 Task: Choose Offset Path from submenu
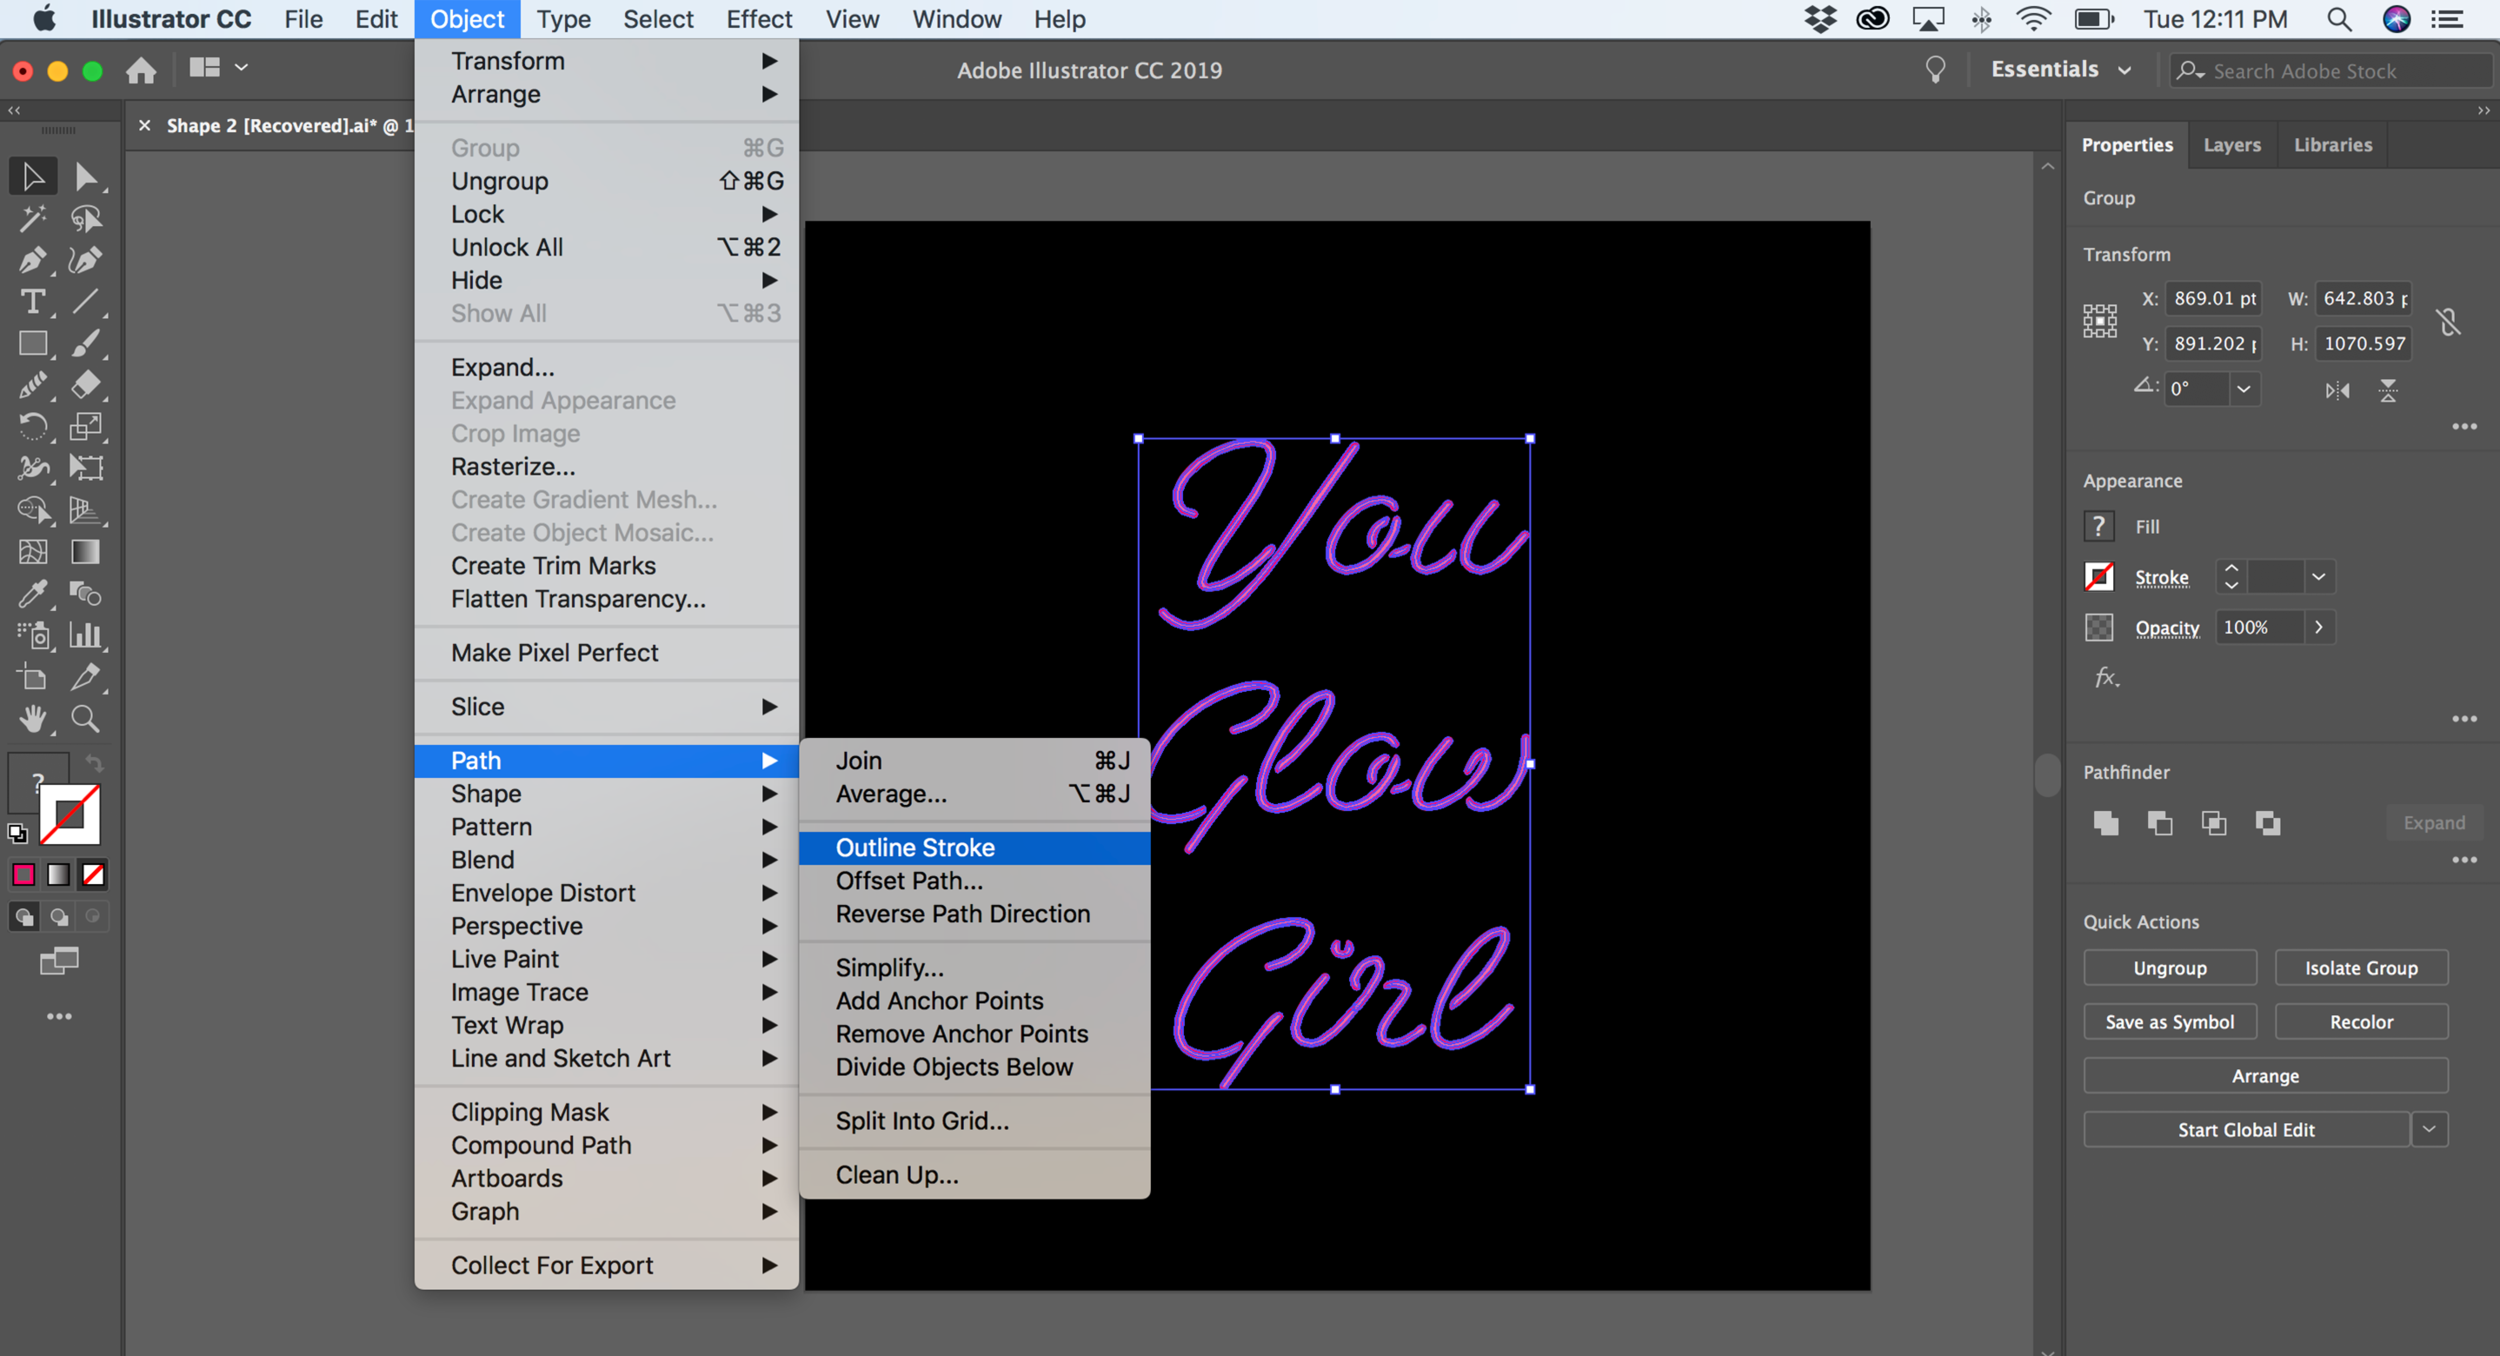pyautogui.click(x=975, y=880)
